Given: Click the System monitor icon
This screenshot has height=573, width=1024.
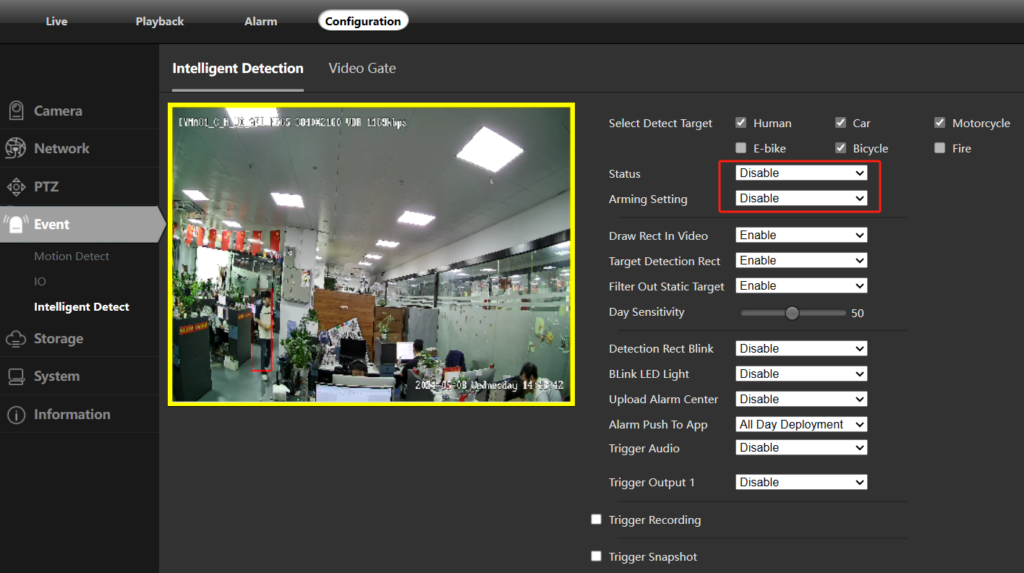Looking at the screenshot, I should (16, 377).
